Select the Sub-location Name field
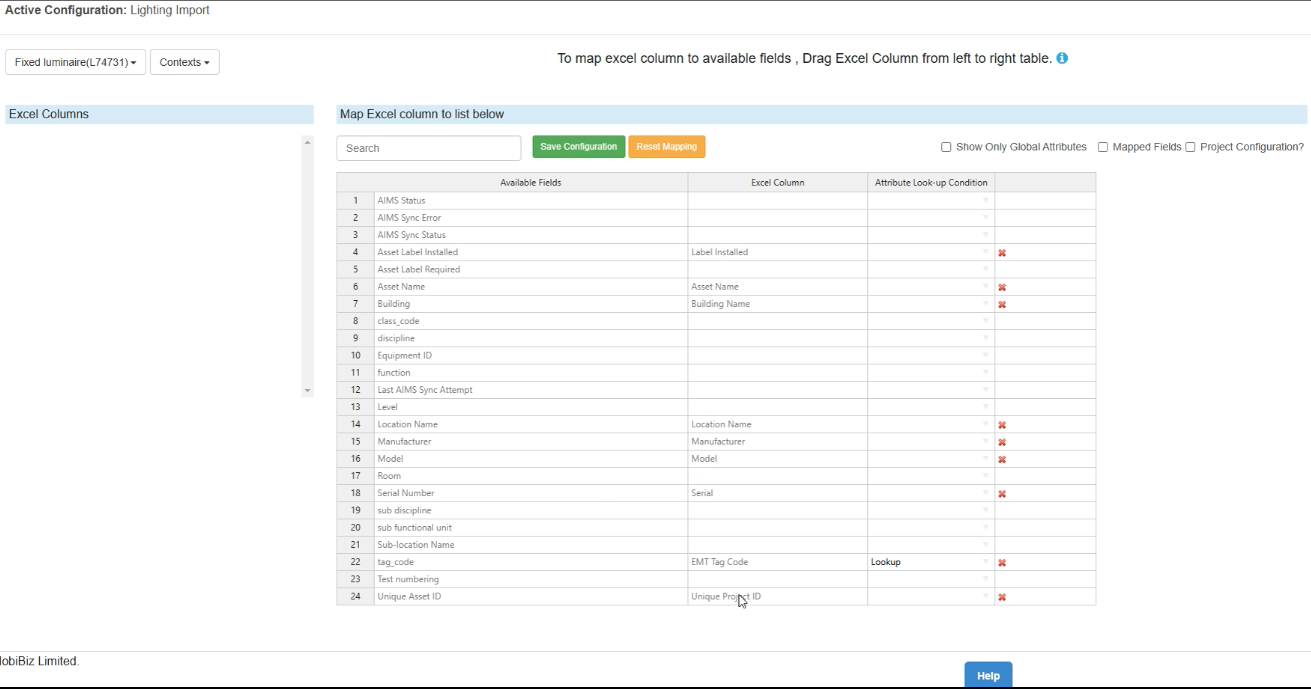This screenshot has height=689, width=1311. coord(531,545)
